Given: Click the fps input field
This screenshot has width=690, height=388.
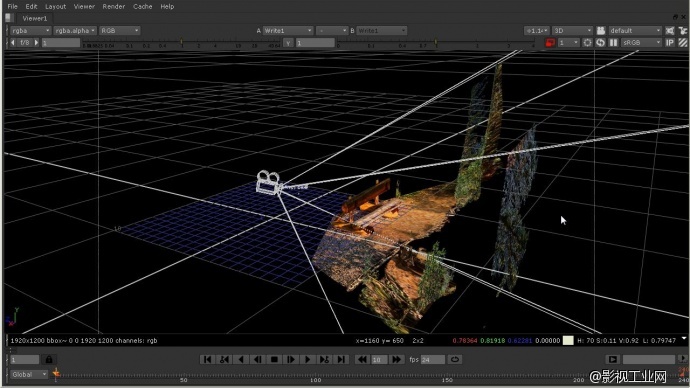Looking at the screenshot, I should point(433,360).
